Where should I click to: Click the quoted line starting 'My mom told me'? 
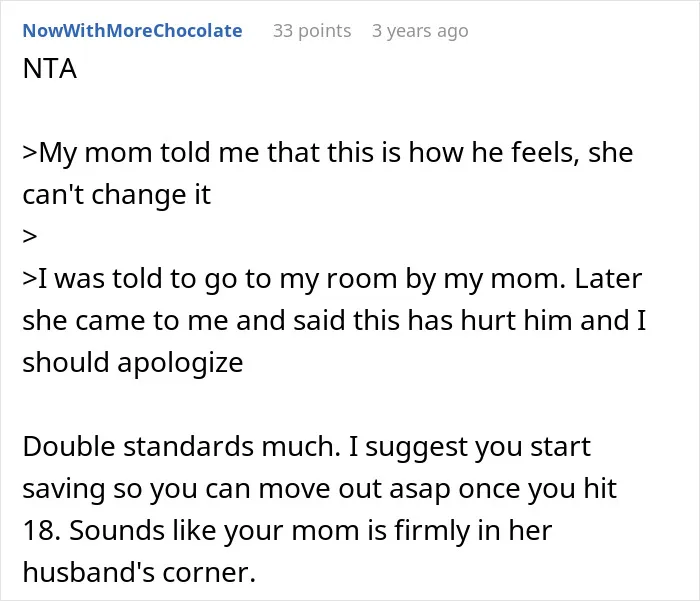tap(328, 153)
